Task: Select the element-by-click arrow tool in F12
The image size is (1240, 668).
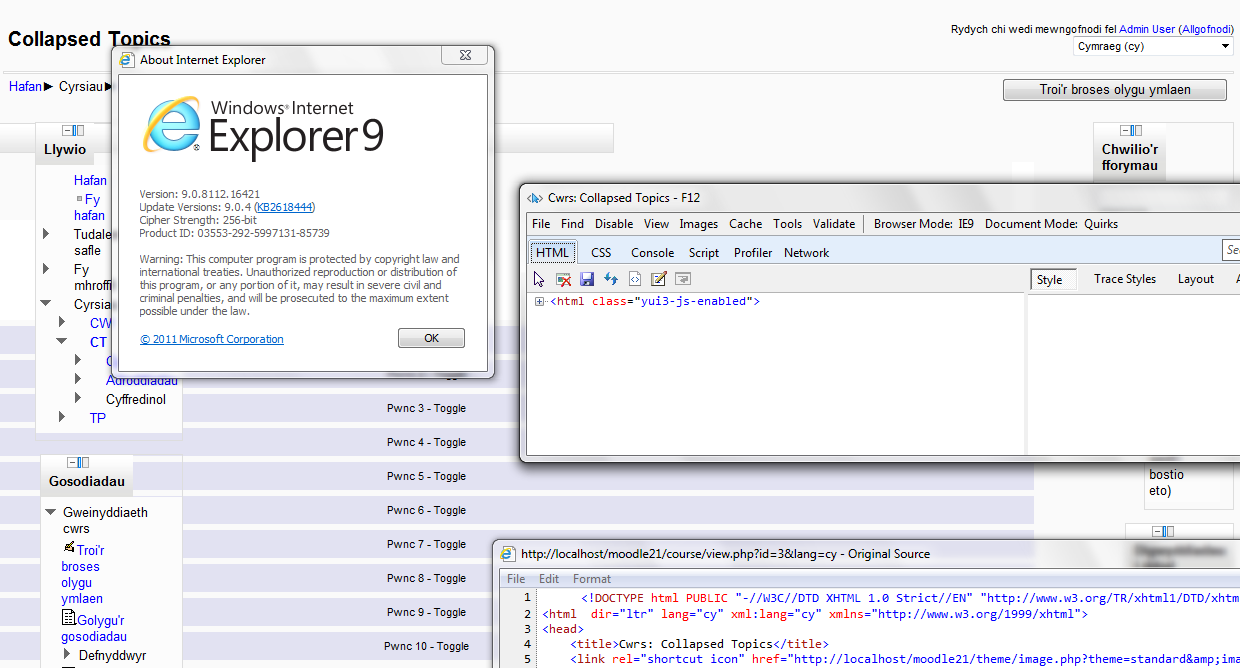Action: tap(541, 279)
